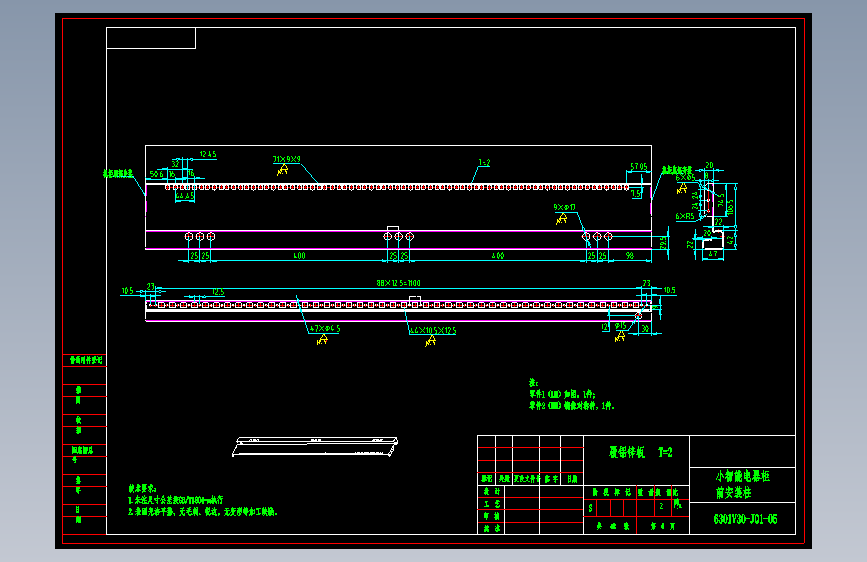Click the S cell in the title block
867x562 pixels.
tap(590, 508)
